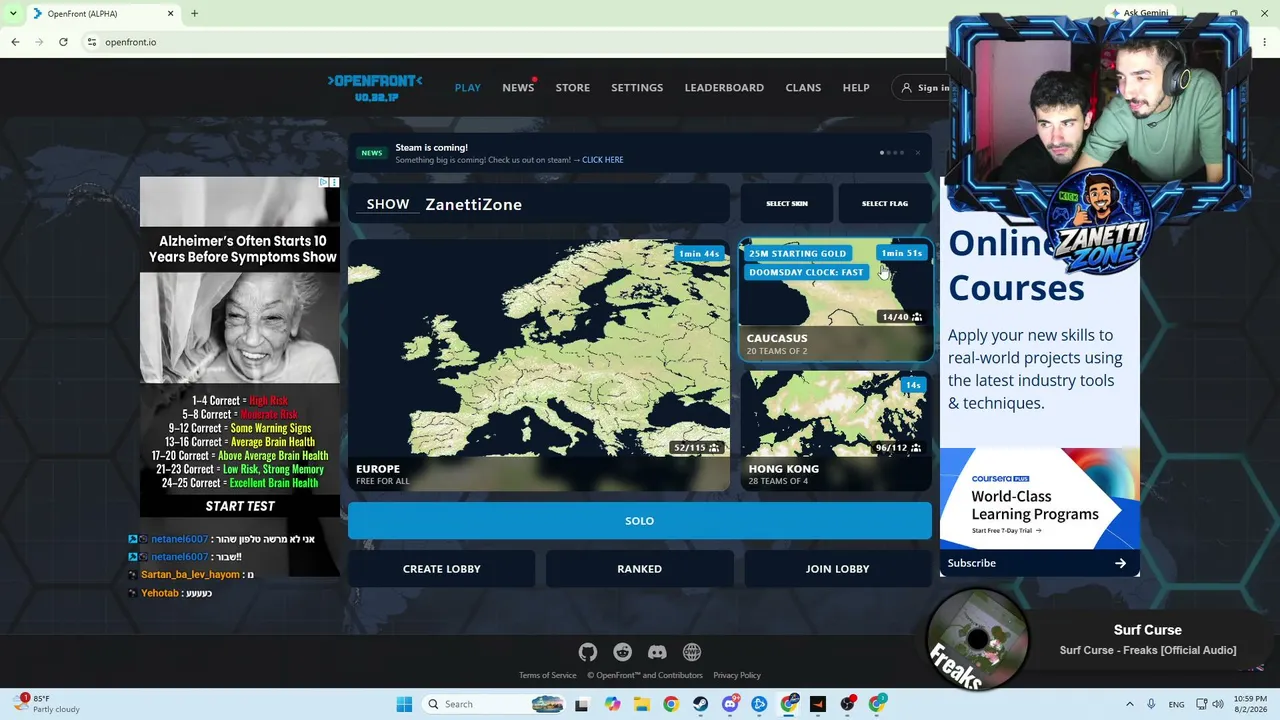1280x720 pixels.
Task: Open the volume control in system tray
Action: (x=1218, y=704)
